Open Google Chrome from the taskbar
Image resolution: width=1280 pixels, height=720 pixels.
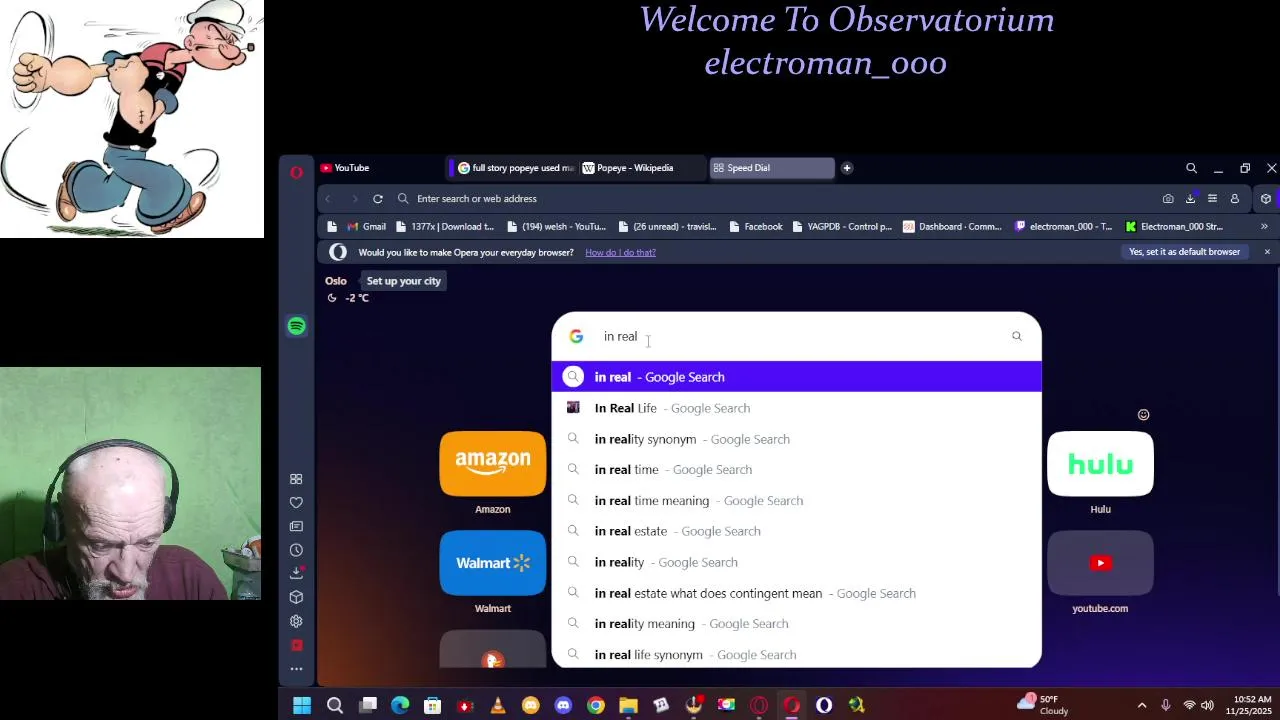tap(596, 706)
